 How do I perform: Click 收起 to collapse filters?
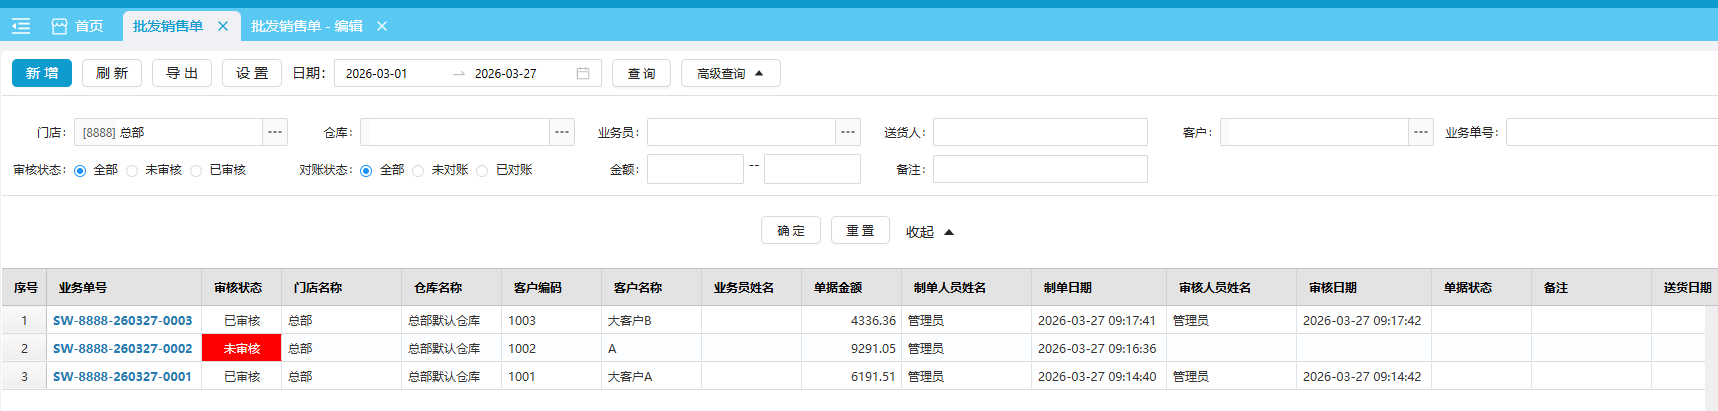[929, 232]
